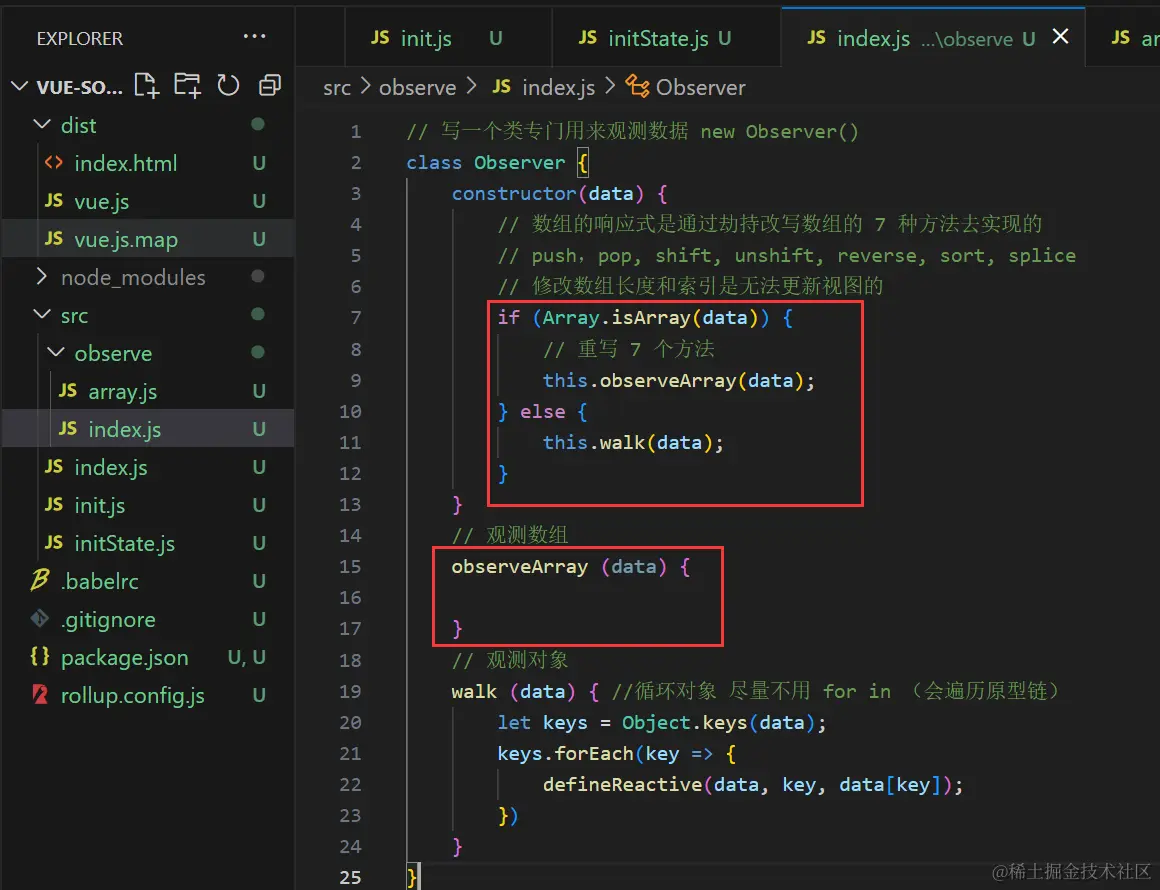Image resolution: width=1160 pixels, height=890 pixels.
Task: Click the New Folder icon in Explorer
Action: pos(187,86)
